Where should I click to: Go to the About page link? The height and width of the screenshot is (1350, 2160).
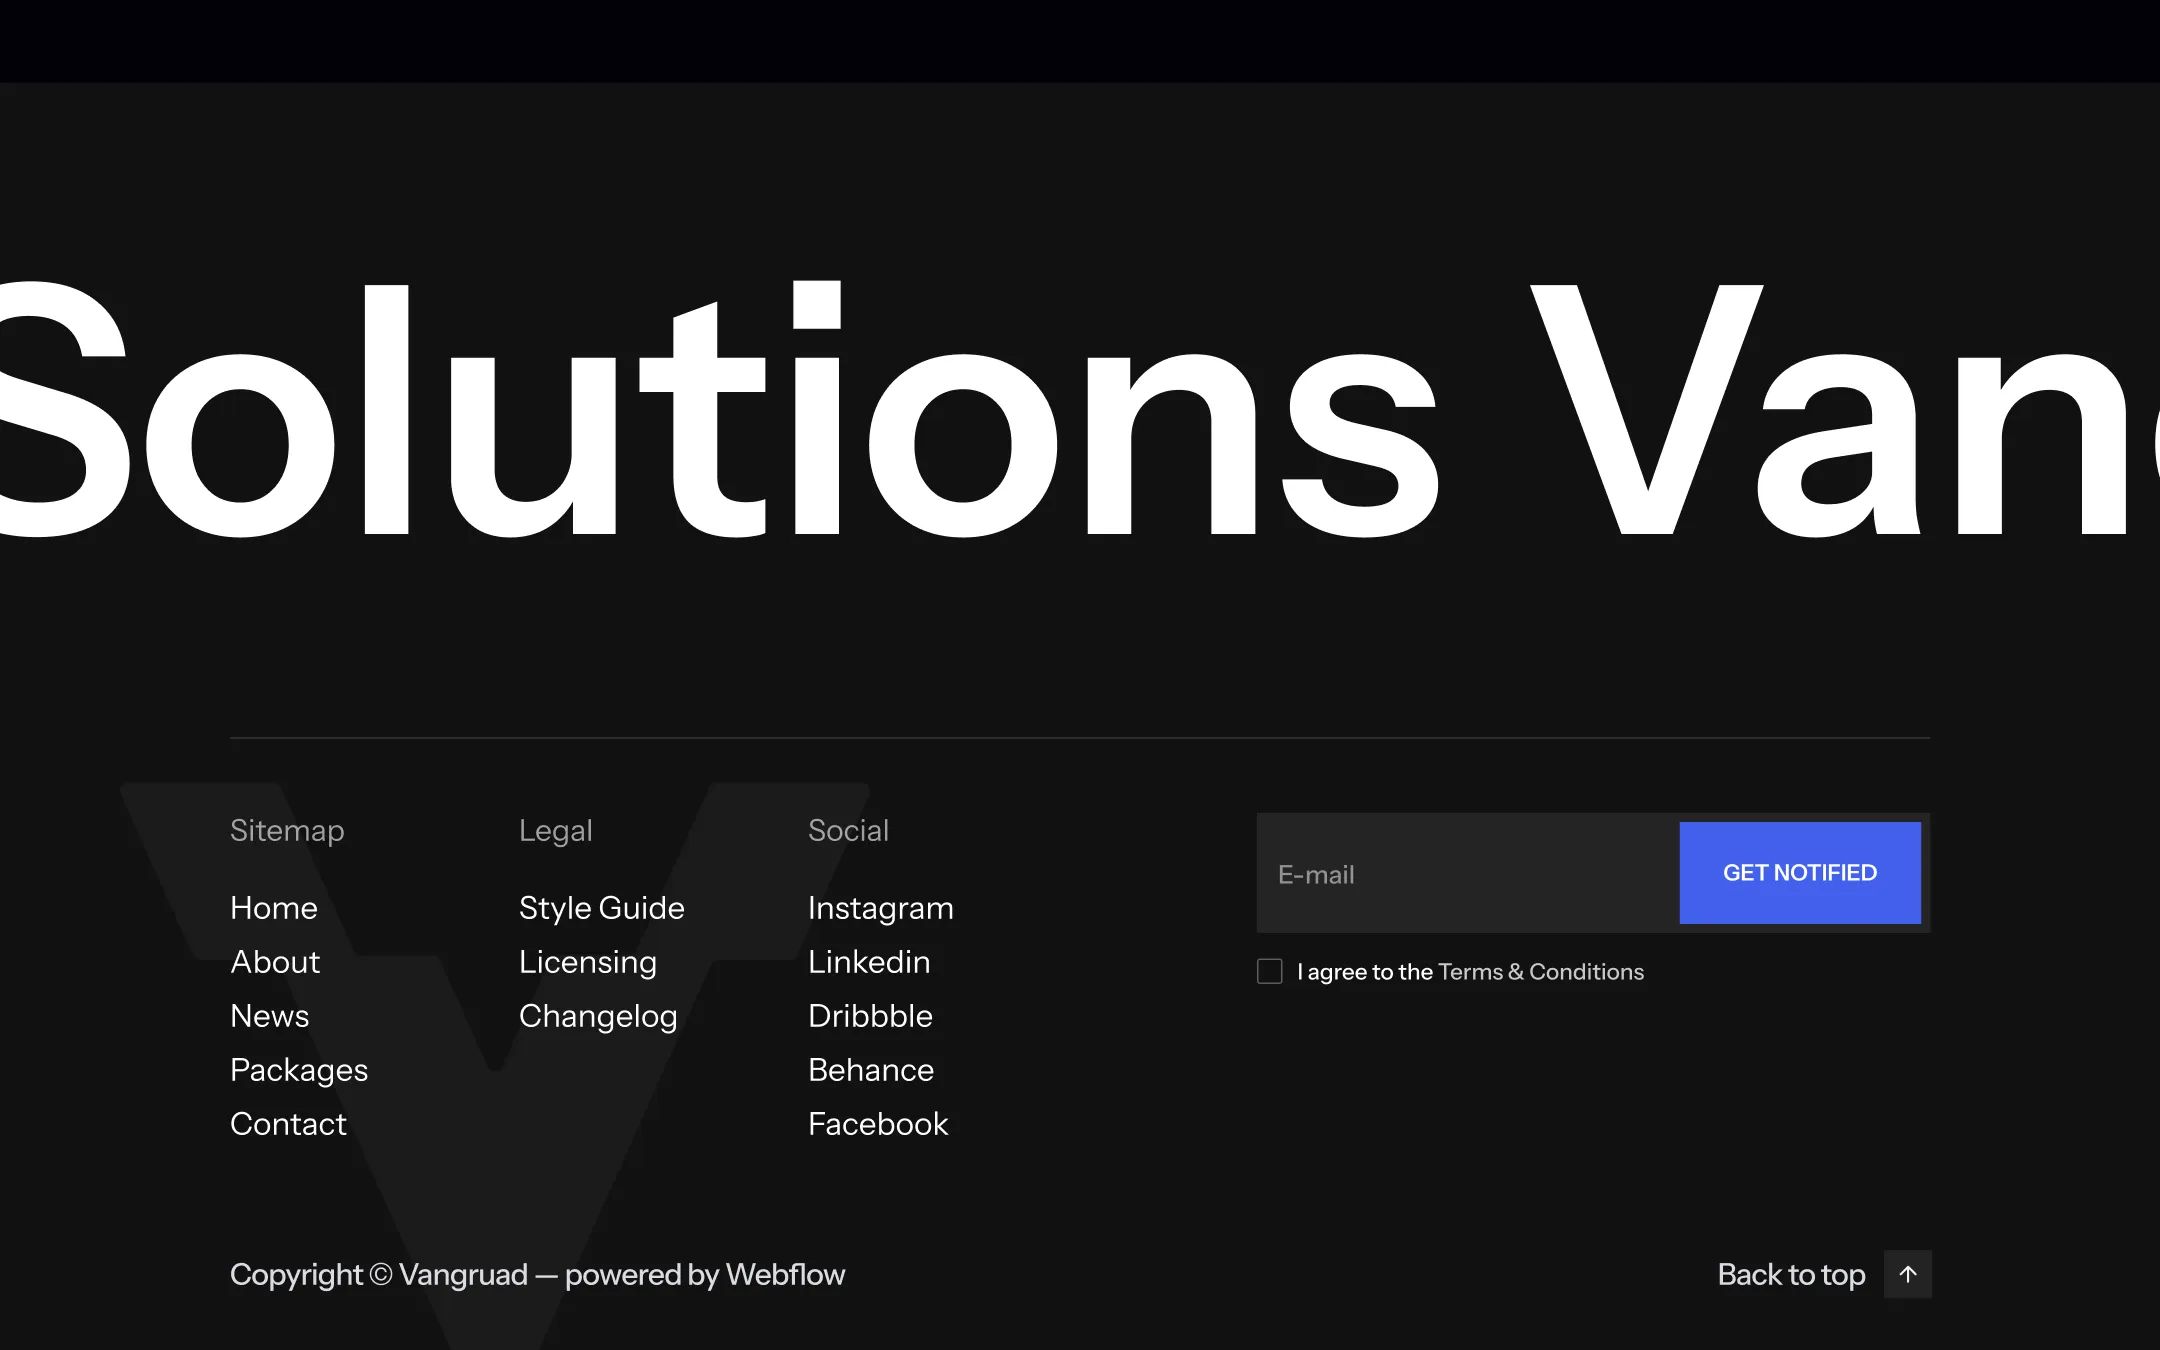point(275,962)
